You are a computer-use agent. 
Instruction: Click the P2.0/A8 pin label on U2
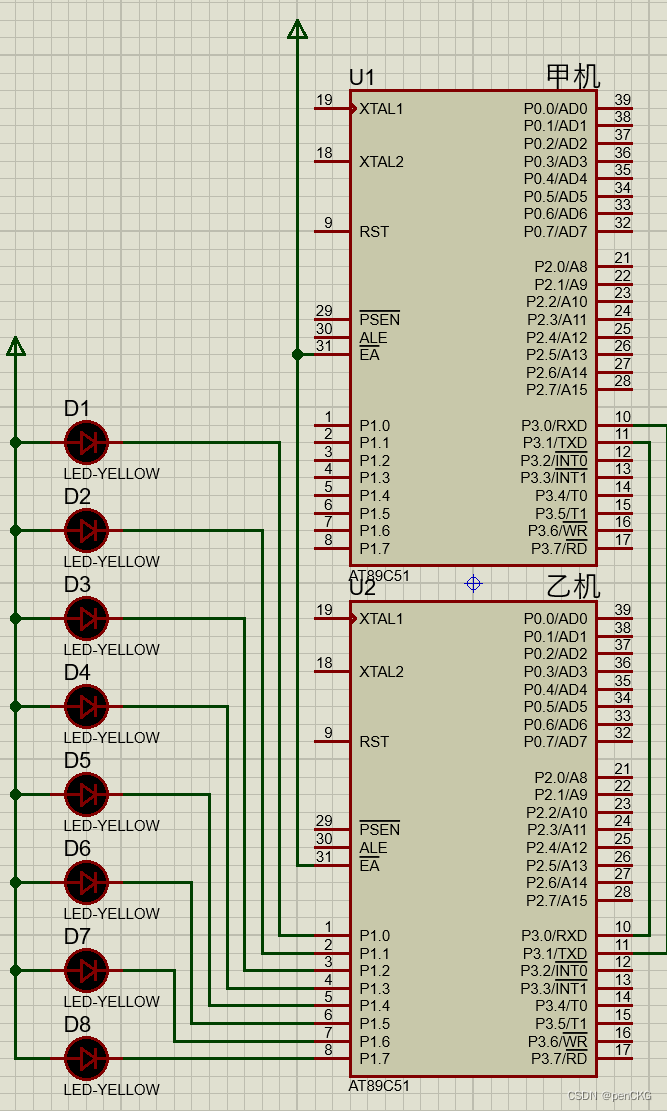(x=561, y=777)
